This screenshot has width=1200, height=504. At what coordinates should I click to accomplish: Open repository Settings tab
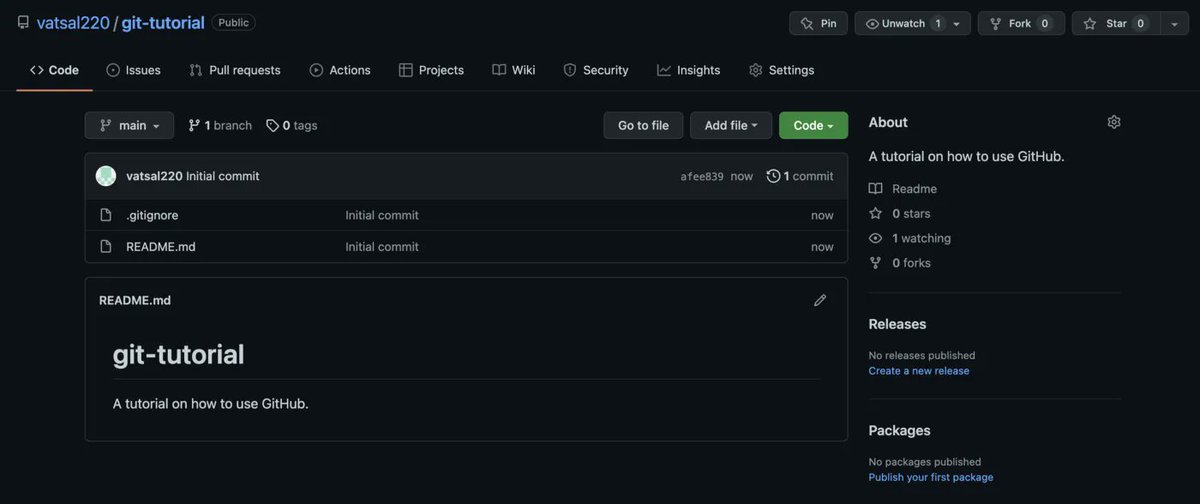(x=782, y=70)
